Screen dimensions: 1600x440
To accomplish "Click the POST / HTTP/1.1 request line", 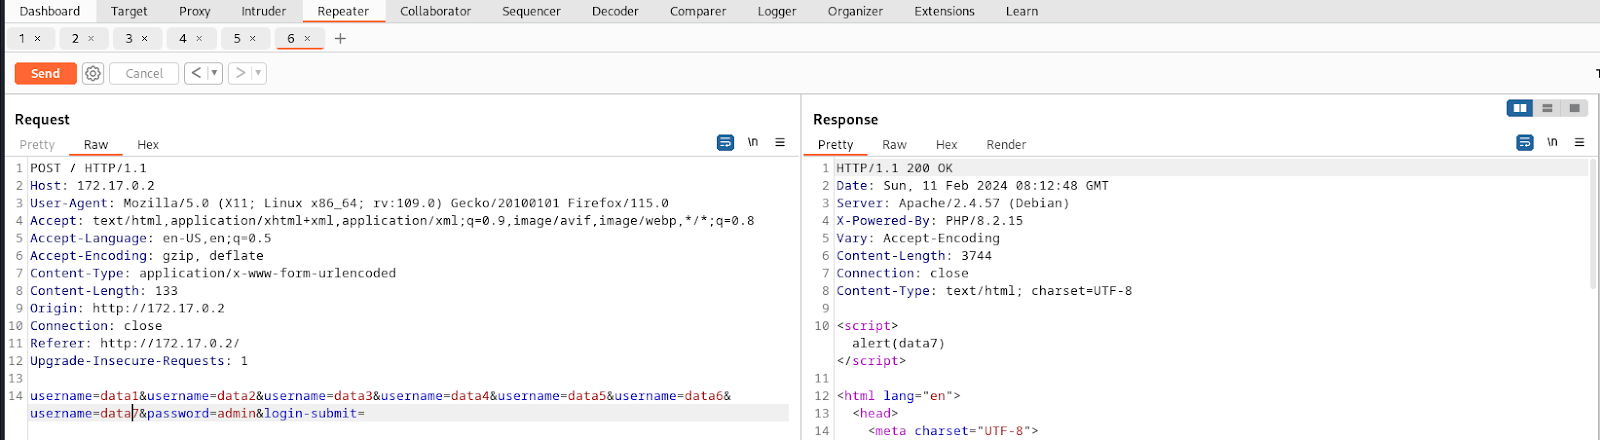I will coord(88,168).
